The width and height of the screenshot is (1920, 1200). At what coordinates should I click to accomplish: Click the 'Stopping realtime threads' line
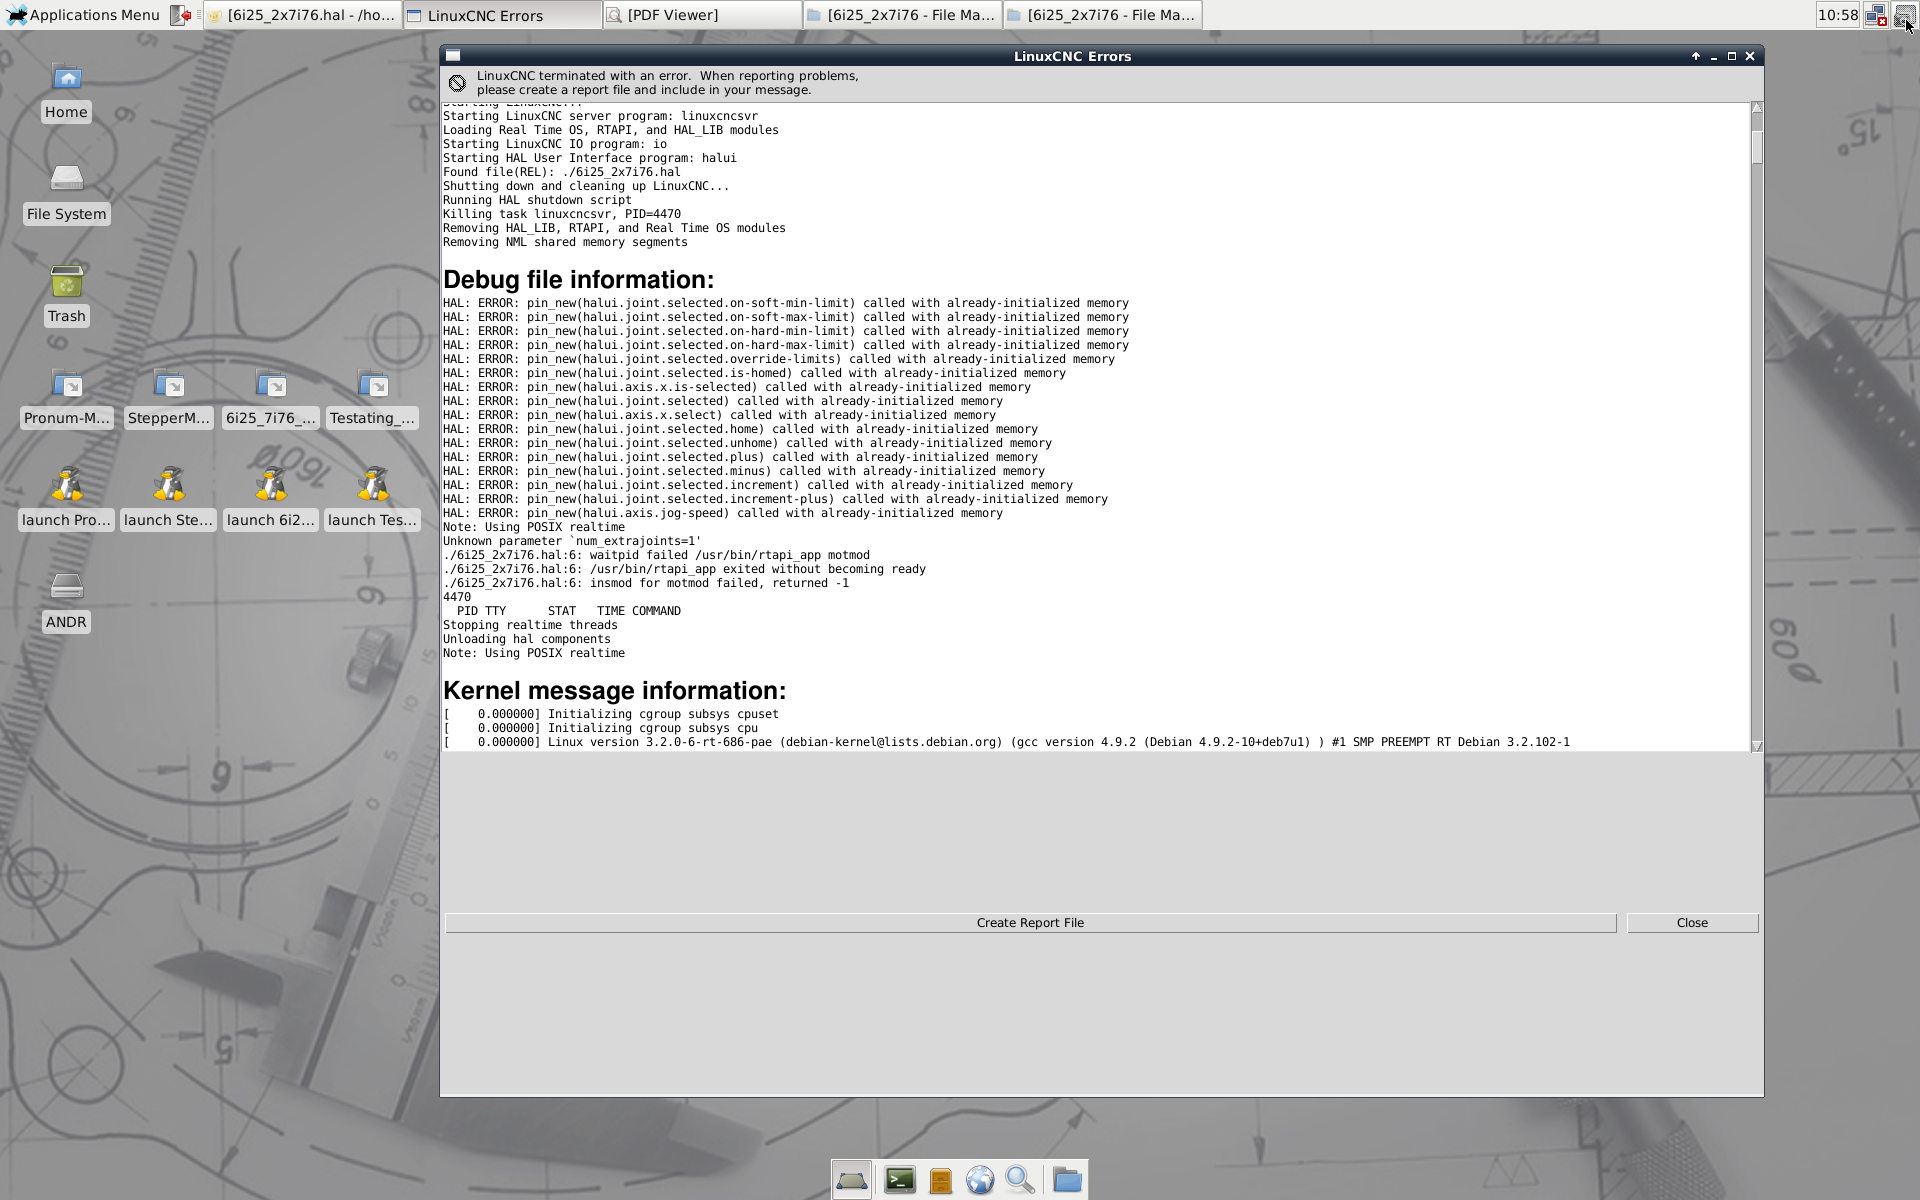tap(530, 625)
